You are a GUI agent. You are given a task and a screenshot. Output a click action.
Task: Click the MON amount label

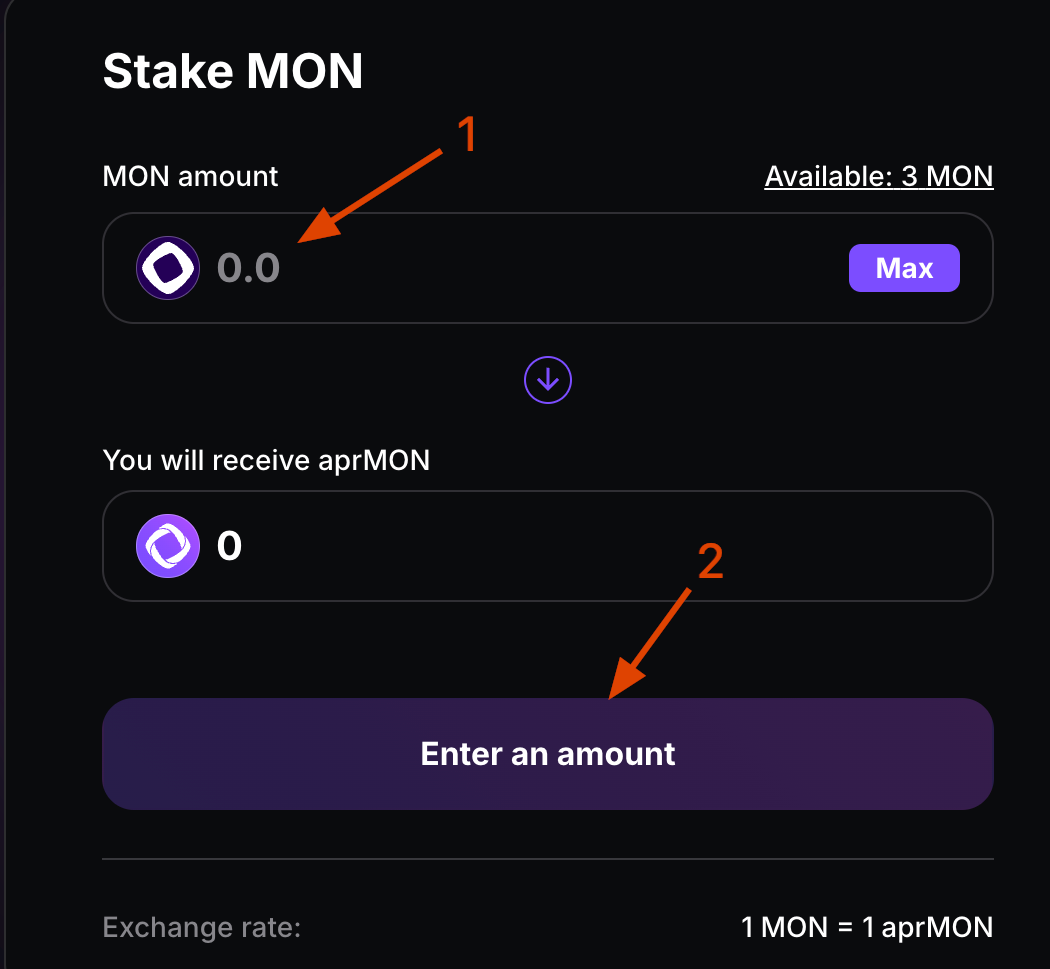(190, 177)
